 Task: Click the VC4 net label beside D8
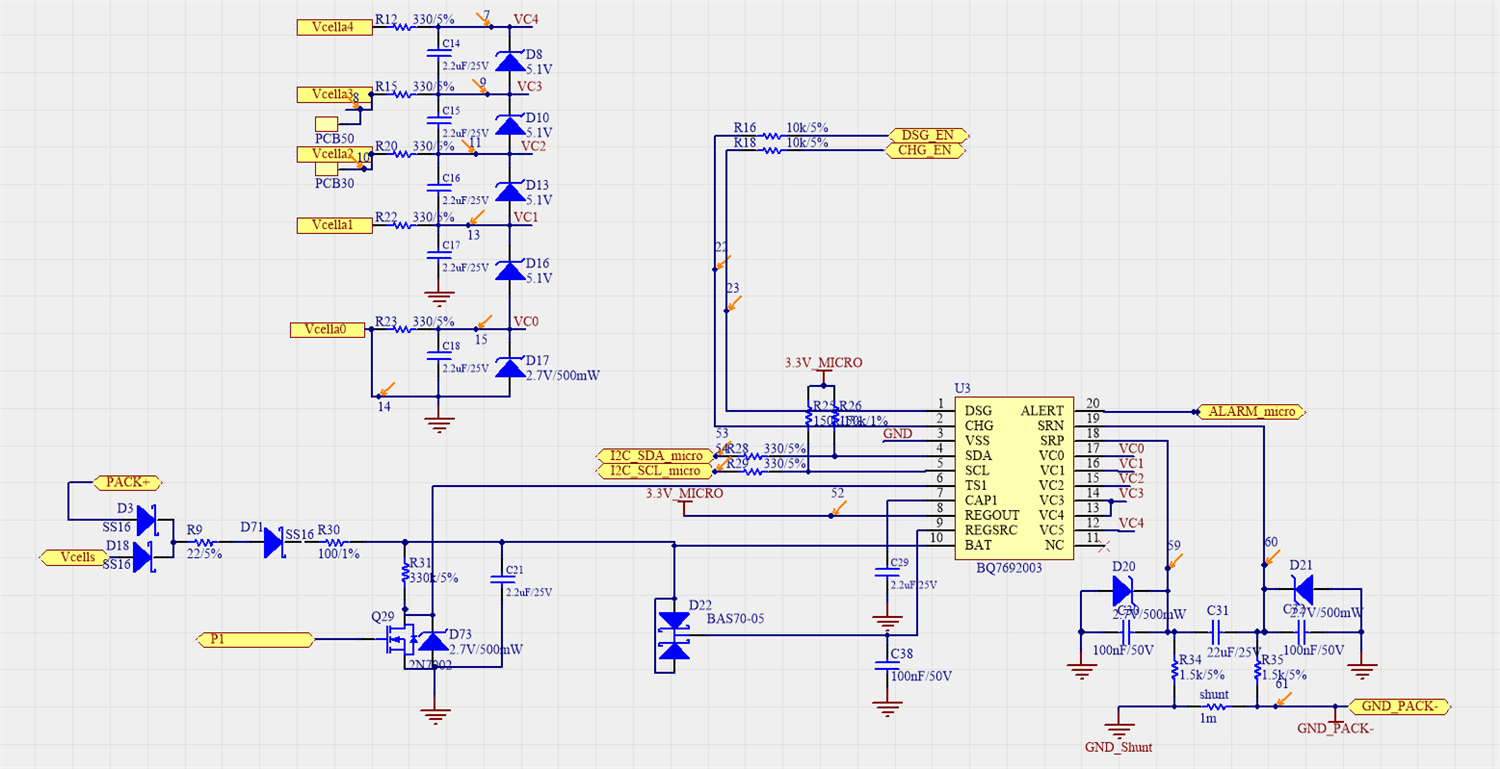click(526, 19)
